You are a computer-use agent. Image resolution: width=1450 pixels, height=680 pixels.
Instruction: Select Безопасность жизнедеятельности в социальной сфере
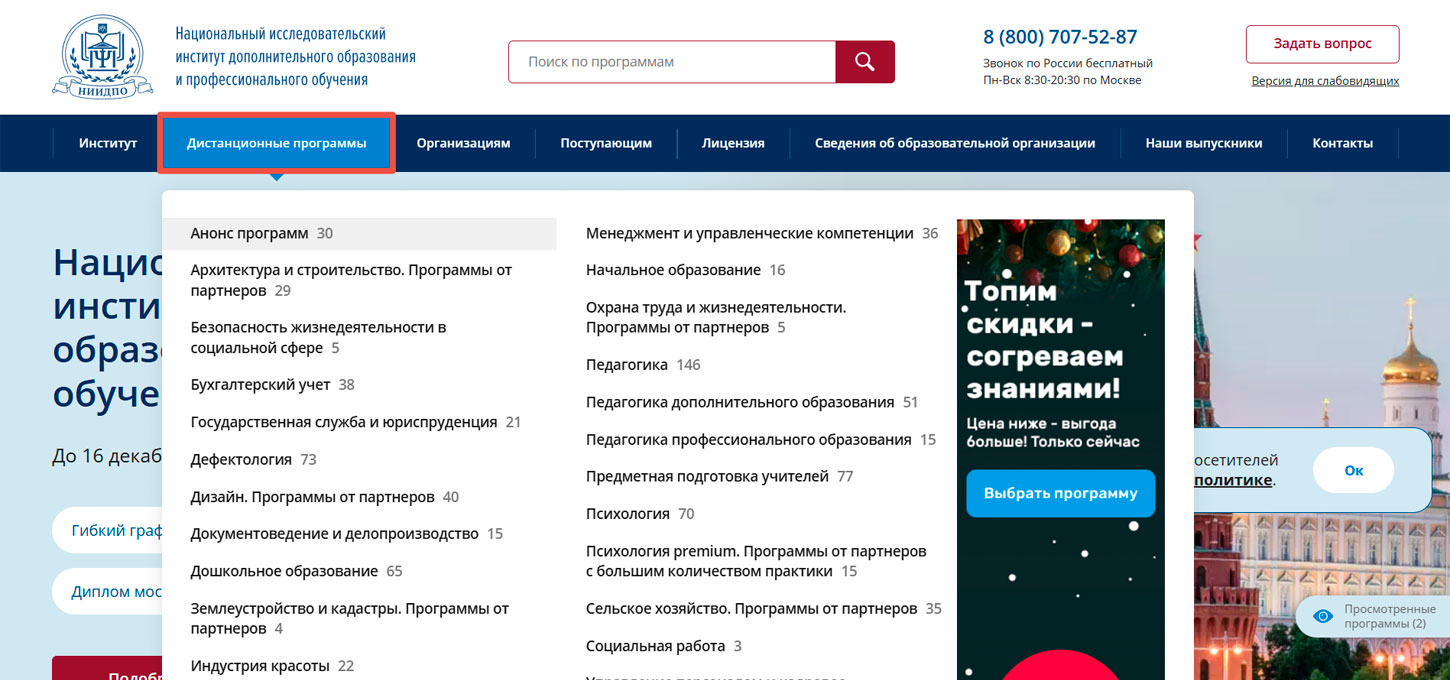coord(318,337)
